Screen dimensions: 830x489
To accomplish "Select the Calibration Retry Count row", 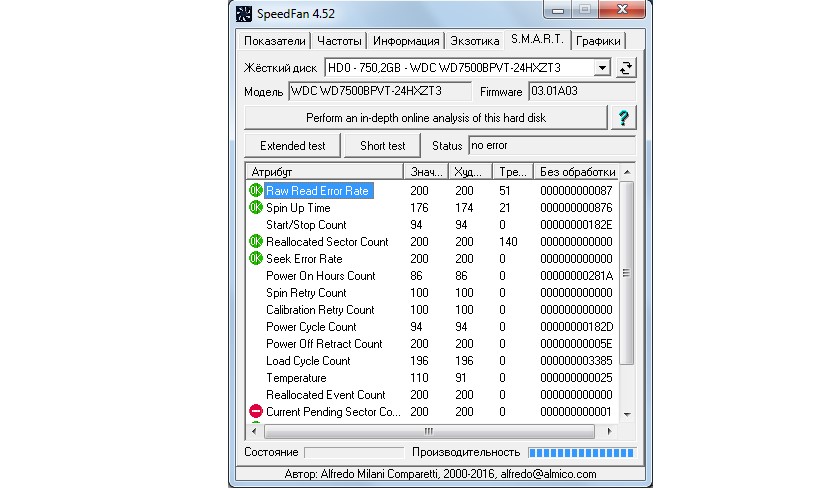I will pos(432,310).
